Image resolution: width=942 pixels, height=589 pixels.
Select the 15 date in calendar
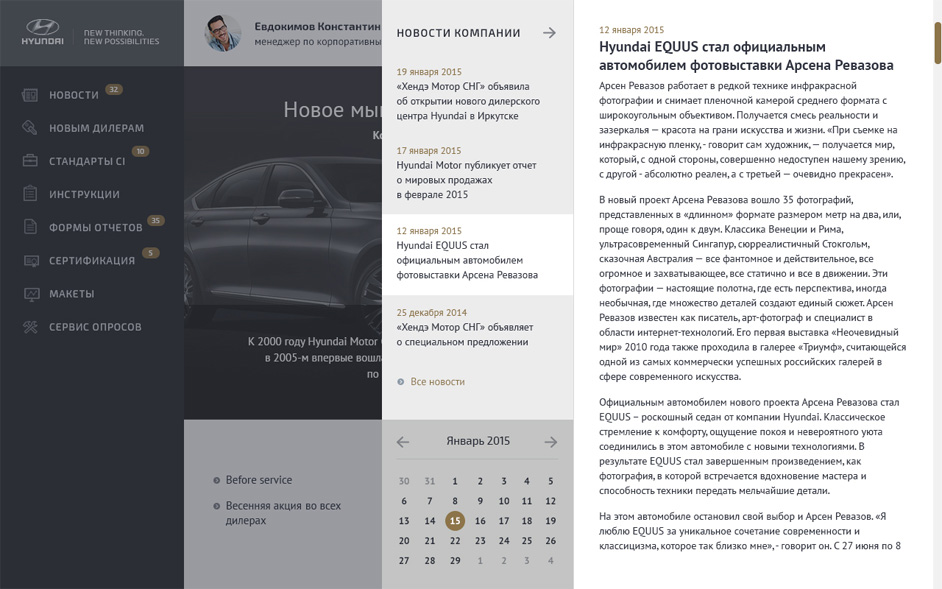[455, 521]
